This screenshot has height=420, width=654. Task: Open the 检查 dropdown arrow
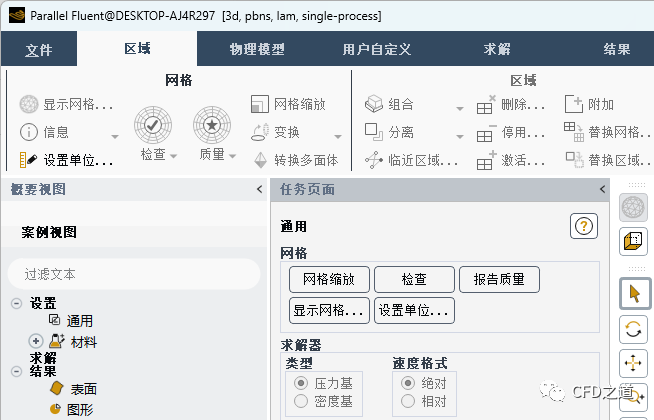click(x=174, y=156)
